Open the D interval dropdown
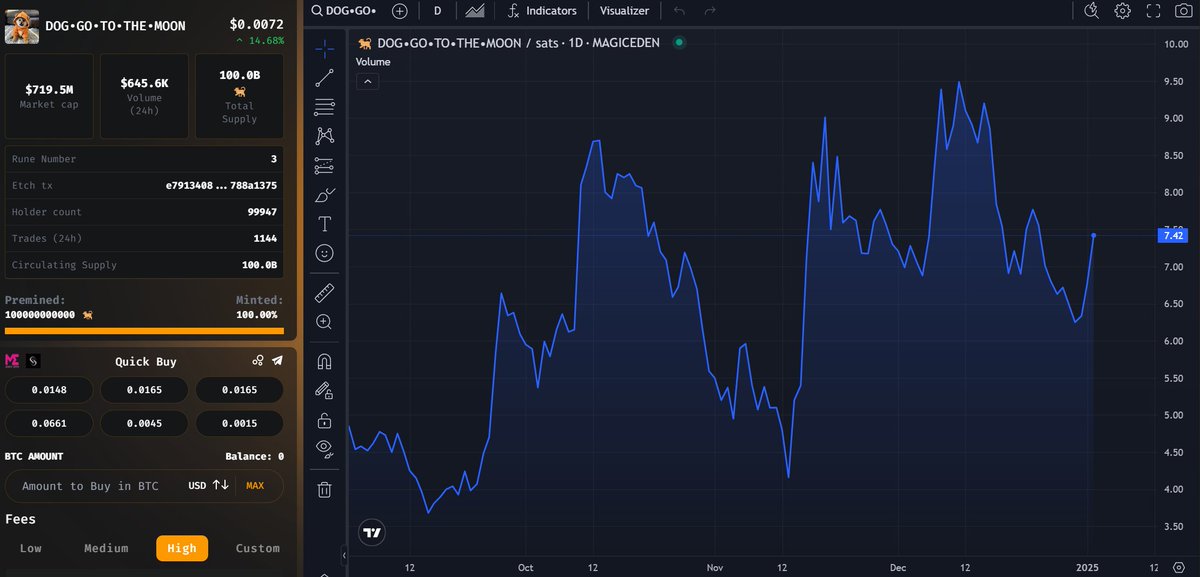 point(437,11)
